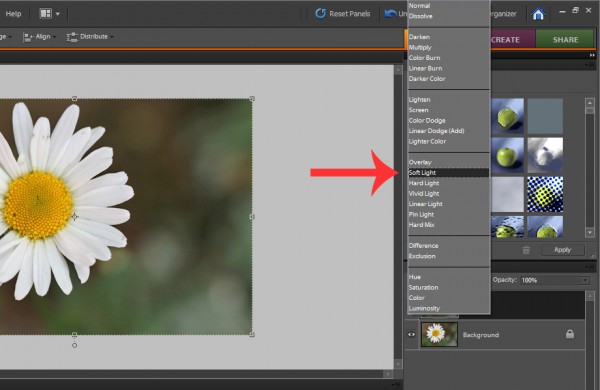Expand the Distribute dropdown arrow
The height and width of the screenshot is (390, 600).
tap(112, 37)
